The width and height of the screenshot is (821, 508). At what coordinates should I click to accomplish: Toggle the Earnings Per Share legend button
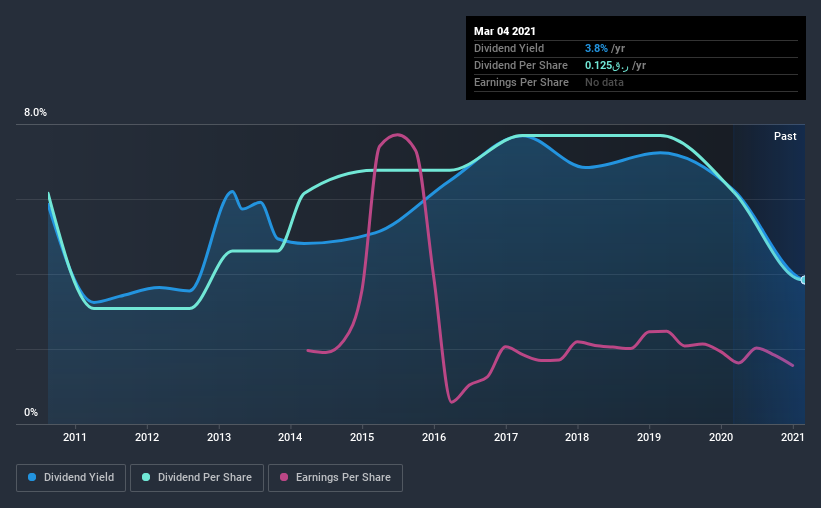[x=335, y=478]
